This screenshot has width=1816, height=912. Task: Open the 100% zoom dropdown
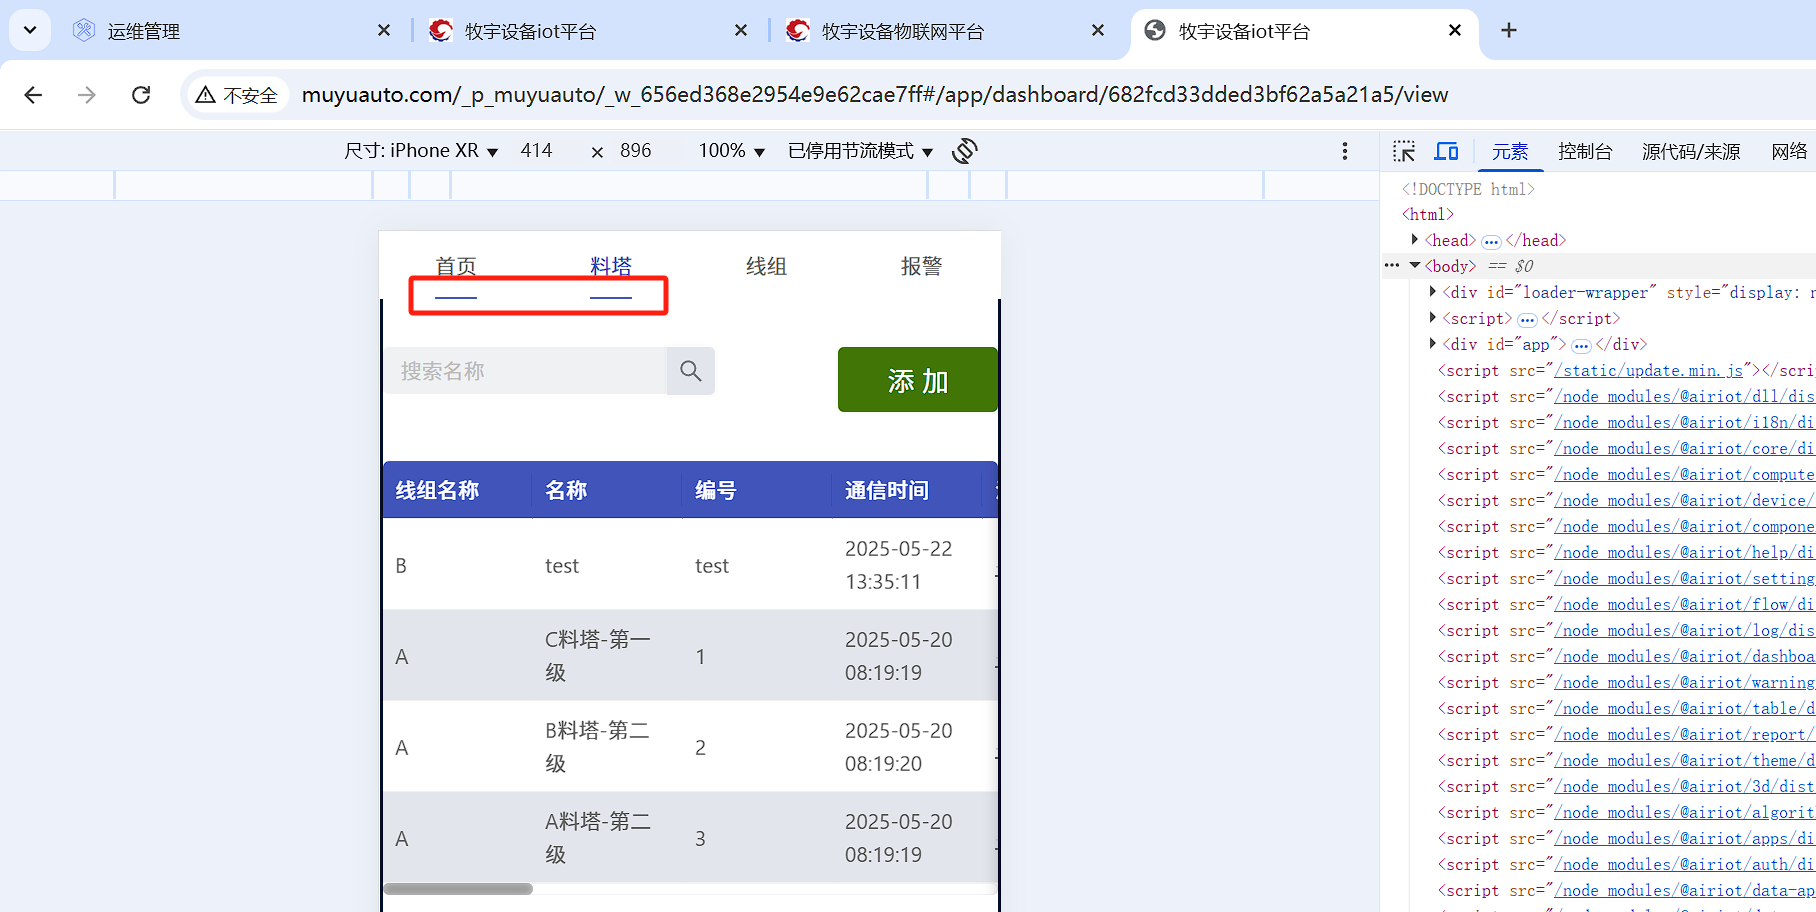731,151
